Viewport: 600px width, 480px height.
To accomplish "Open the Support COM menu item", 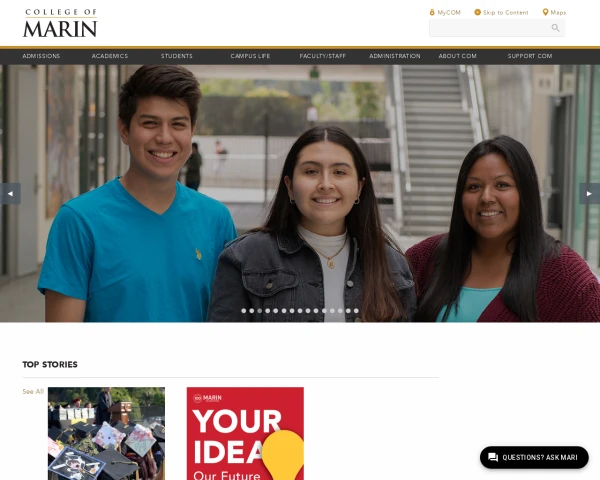I will tap(530, 56).
